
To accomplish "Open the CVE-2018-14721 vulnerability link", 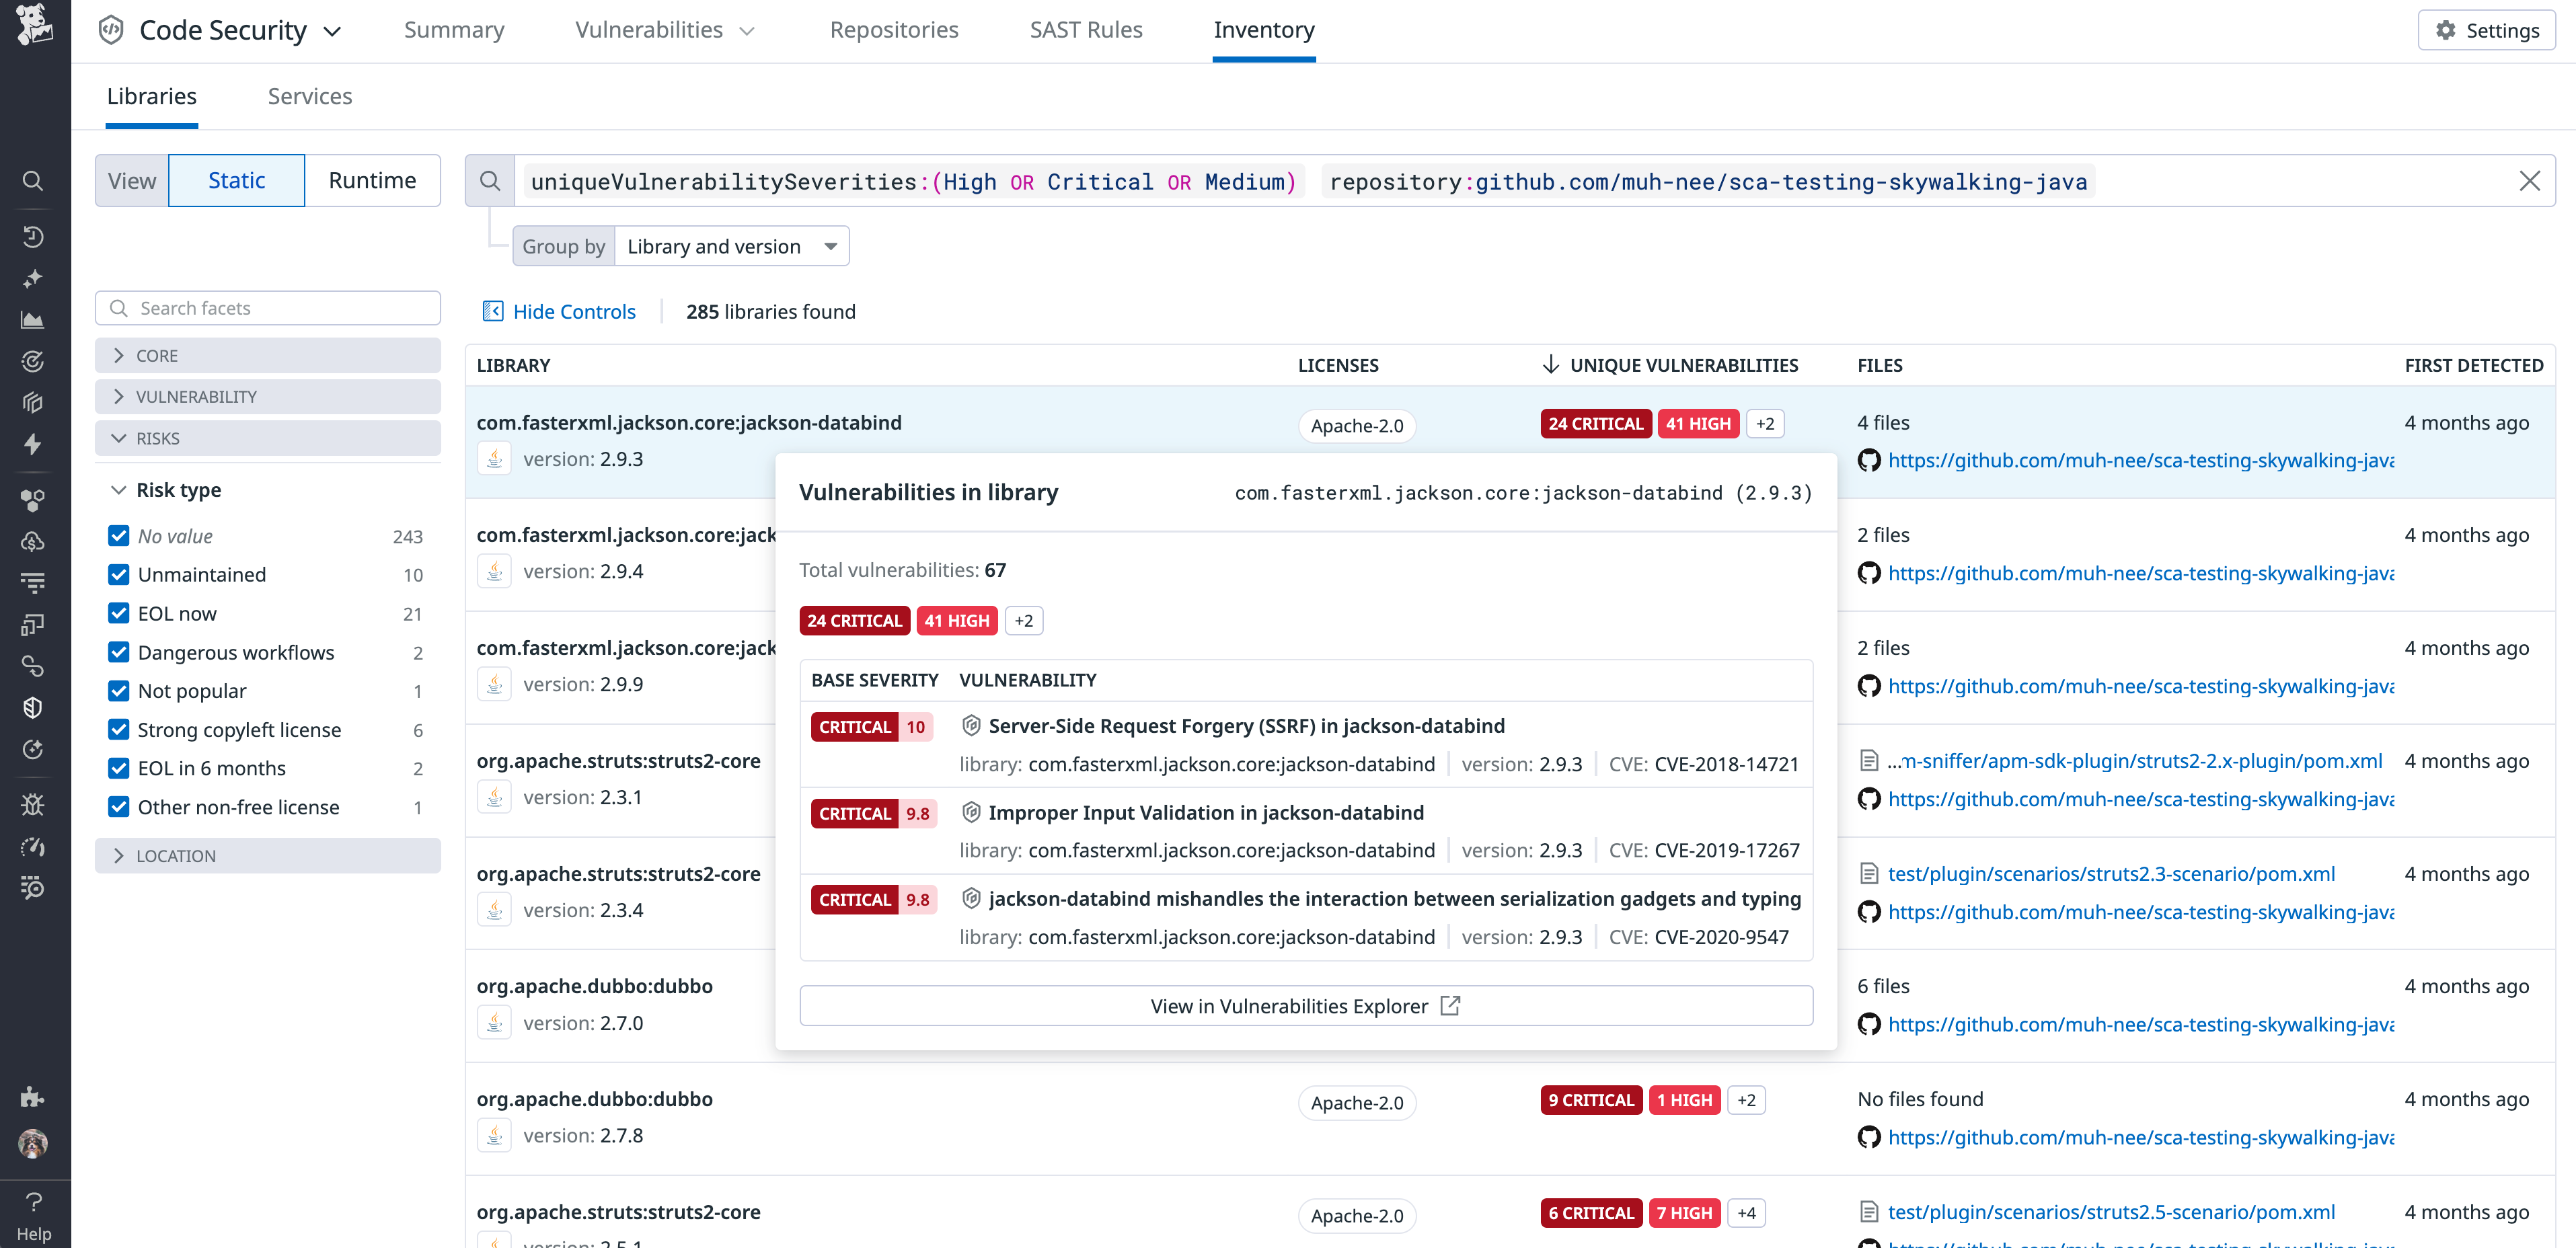I will pyautogui.click(x=1727, y=763).
